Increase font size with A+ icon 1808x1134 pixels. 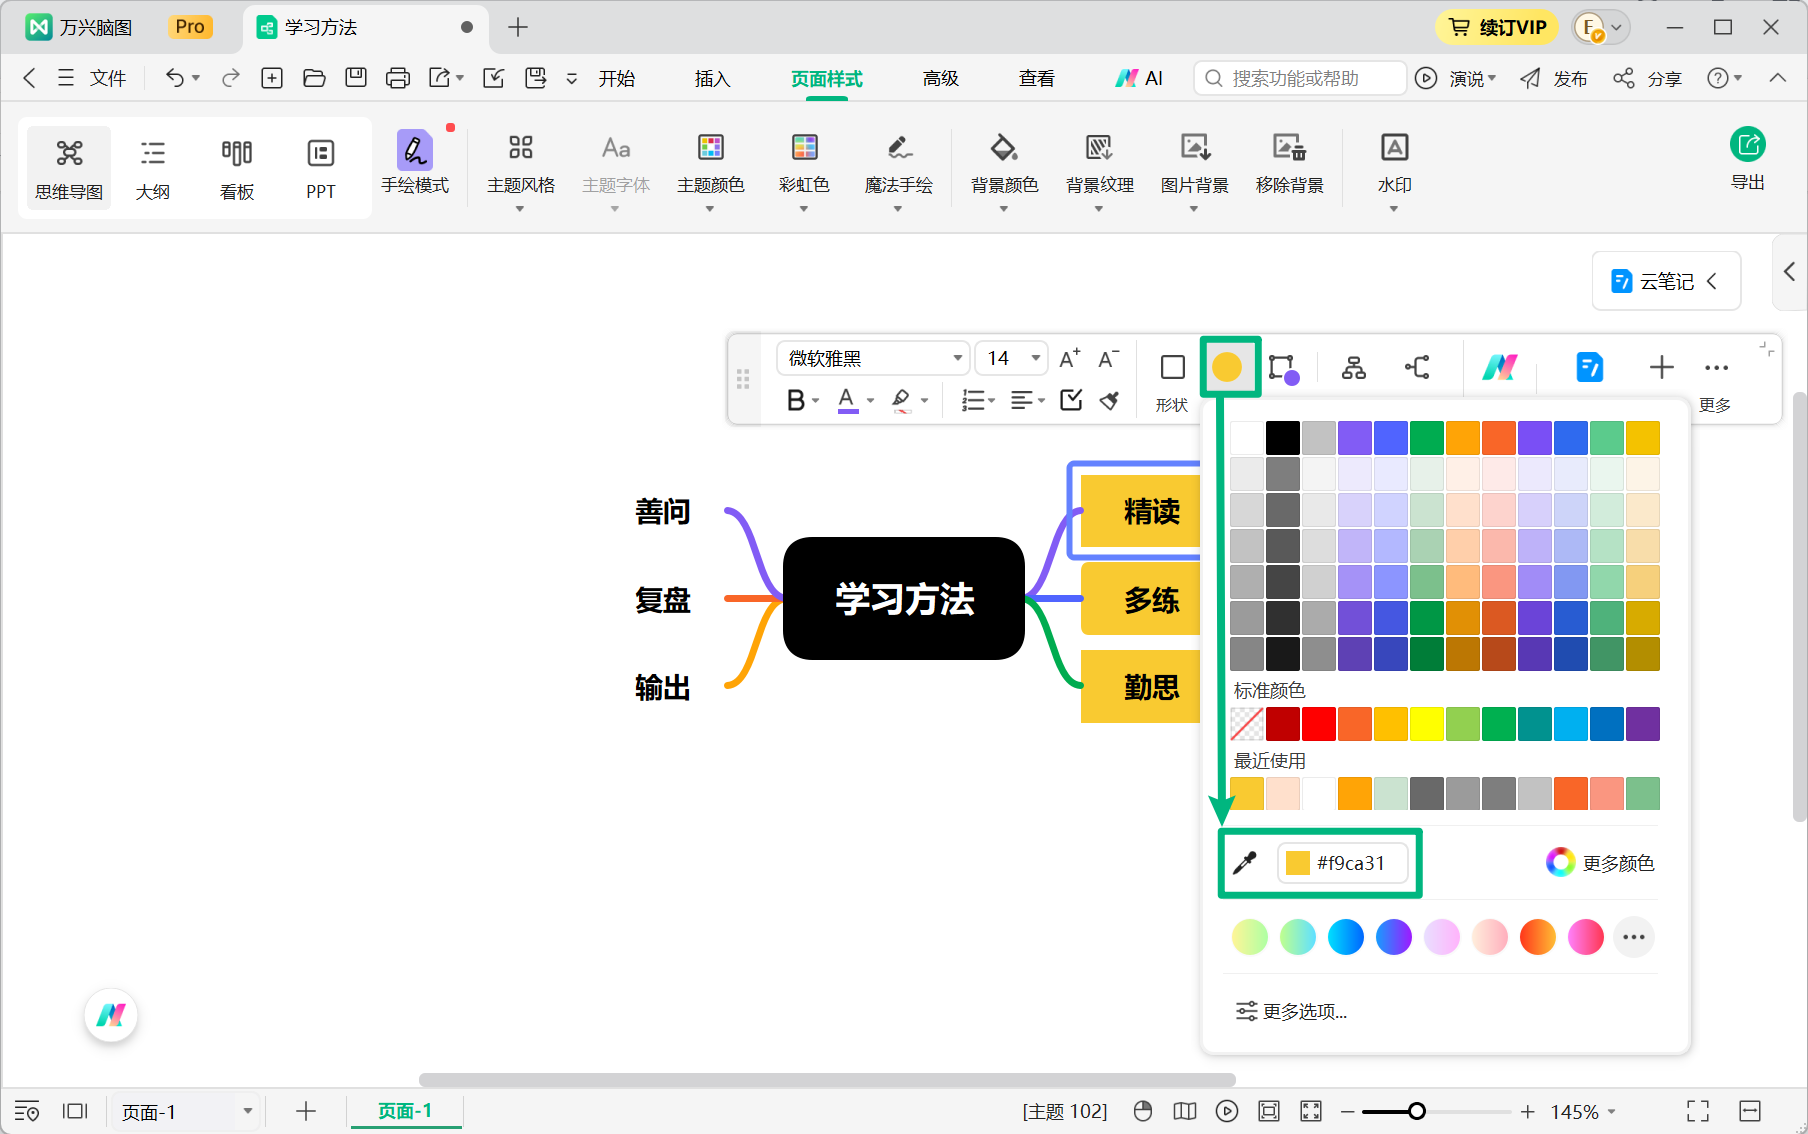click(x=1069, y=358)
